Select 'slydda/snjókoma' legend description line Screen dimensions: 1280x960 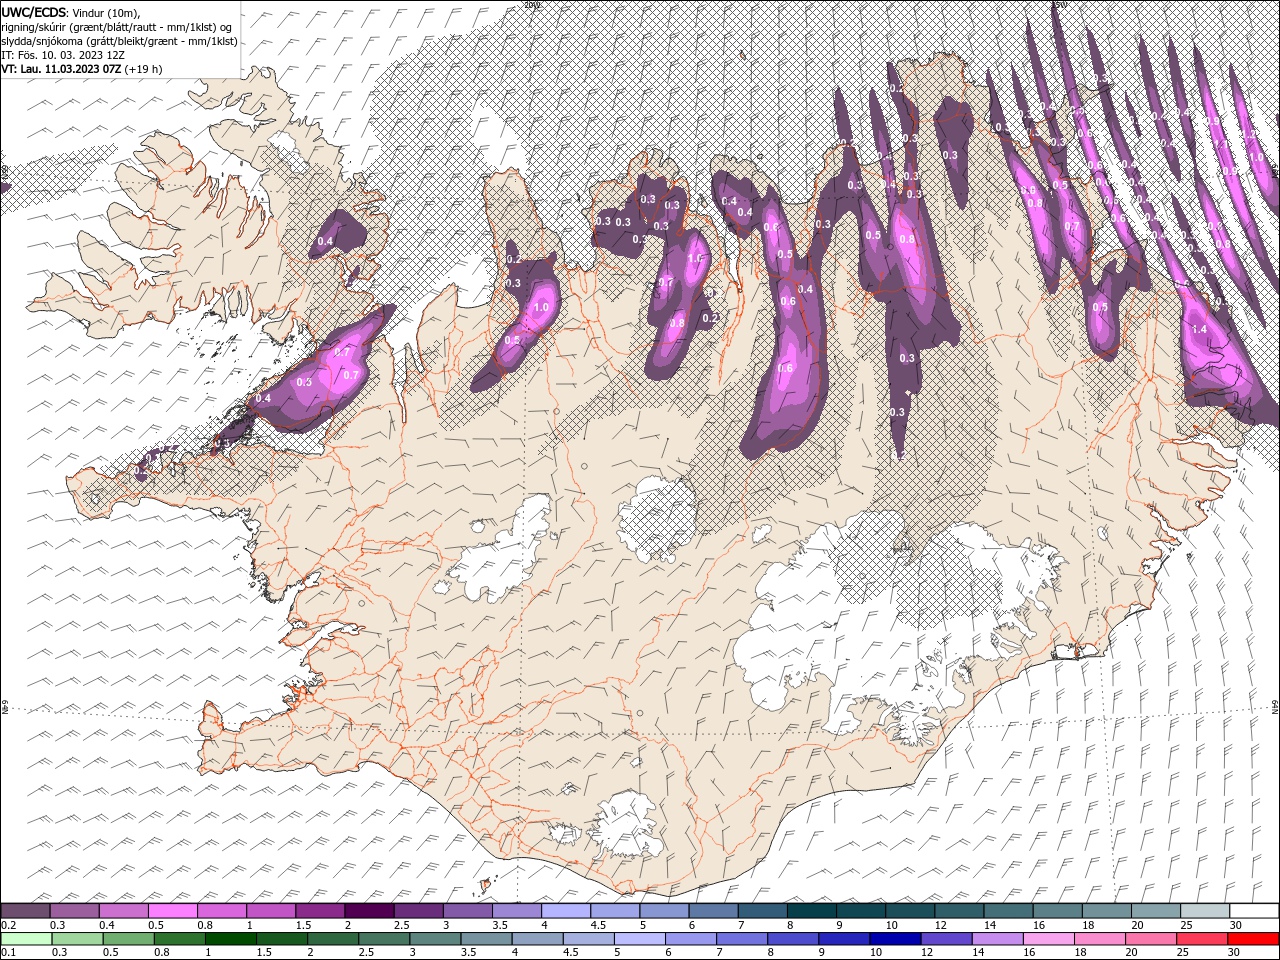click(x=119, y=41)
